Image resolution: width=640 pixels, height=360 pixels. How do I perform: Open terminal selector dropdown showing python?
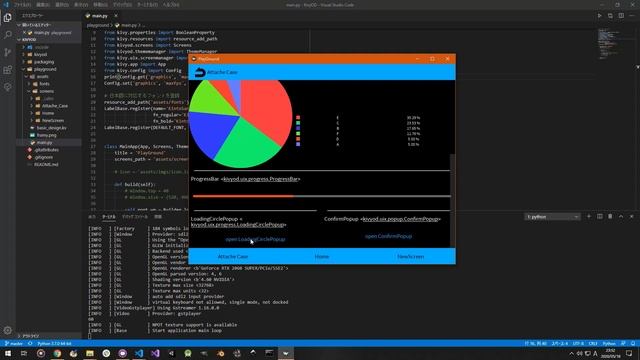552,217
